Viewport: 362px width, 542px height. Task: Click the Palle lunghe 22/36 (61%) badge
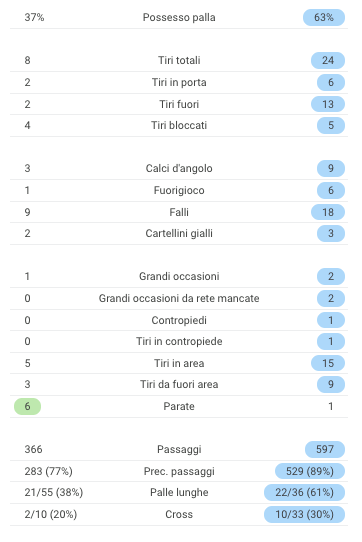pyautogui.click(x=304, y=492)
